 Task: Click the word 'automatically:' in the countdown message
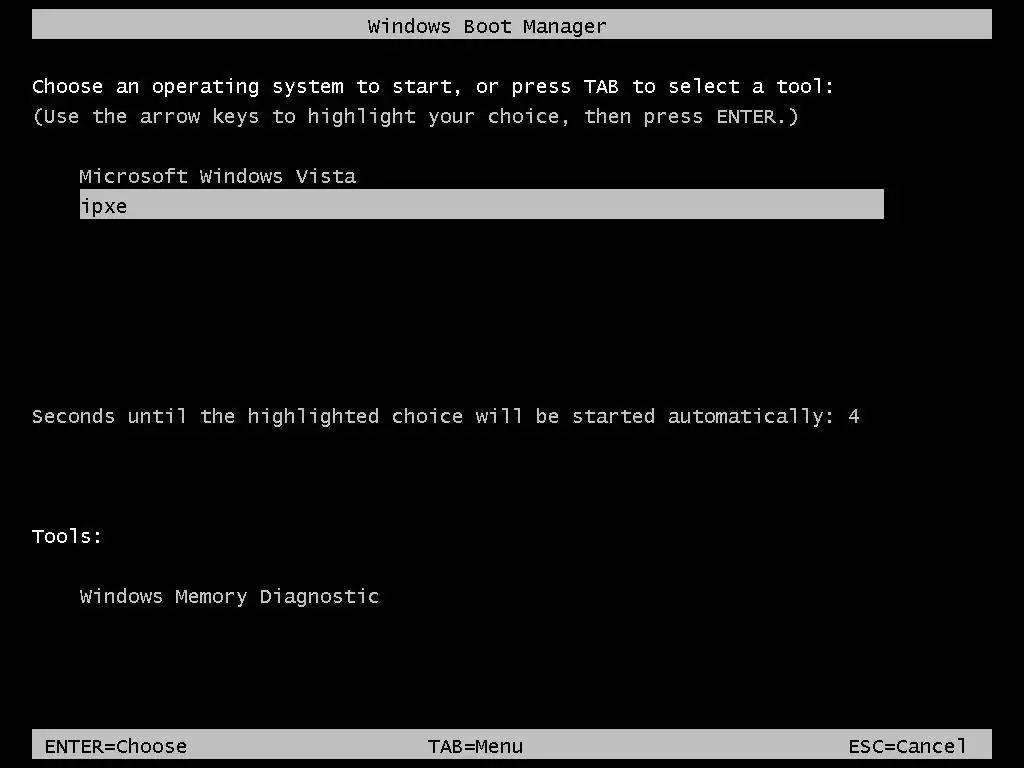[750, 417]
